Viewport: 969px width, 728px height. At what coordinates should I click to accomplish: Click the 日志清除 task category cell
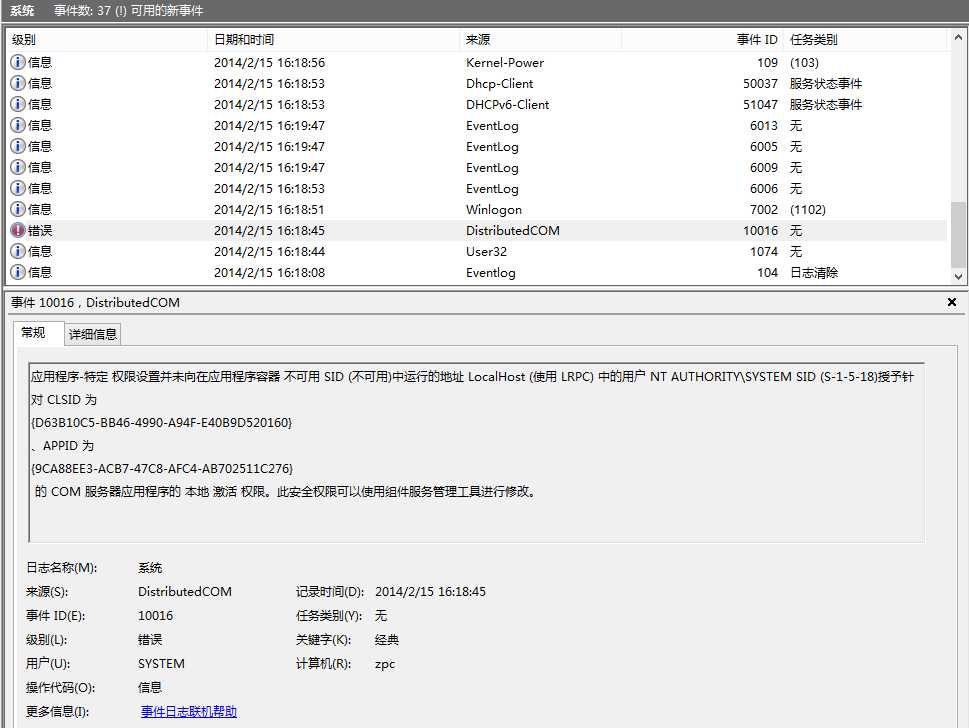coord(814,273)
